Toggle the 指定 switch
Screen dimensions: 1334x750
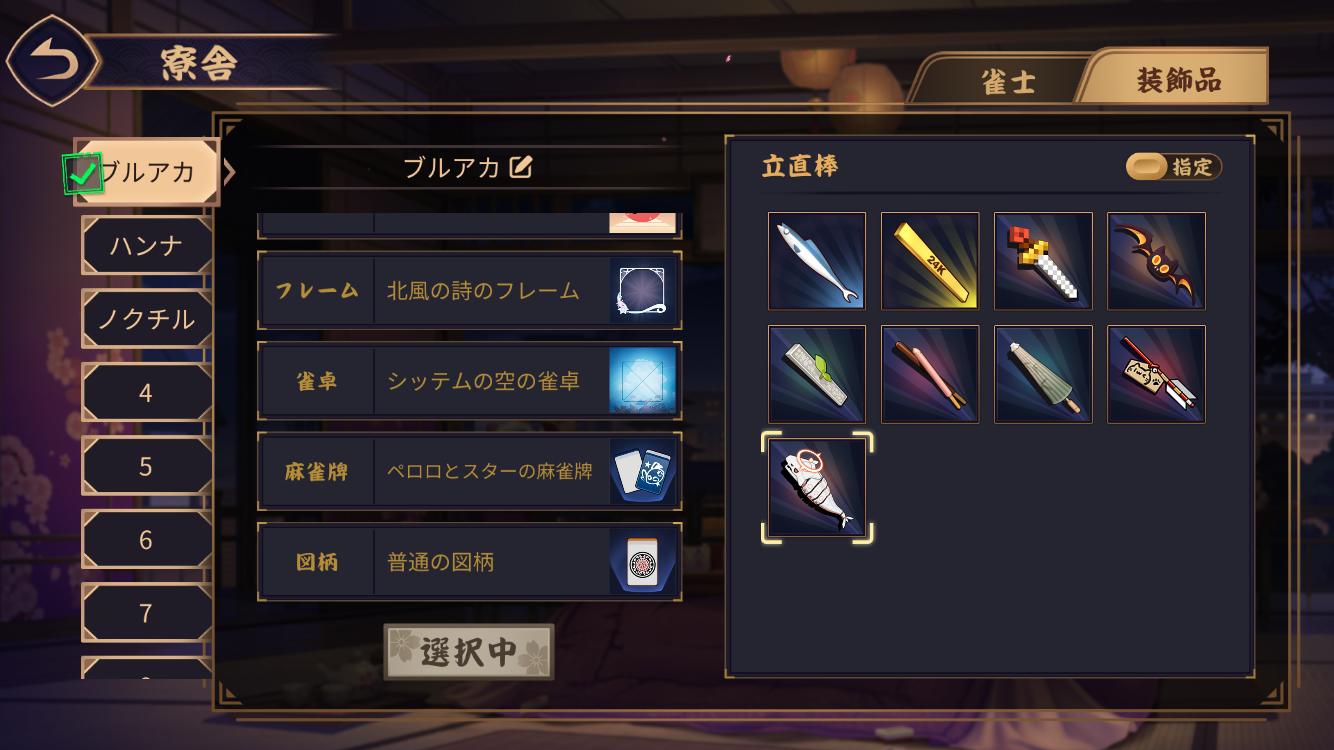point(1174,167)
